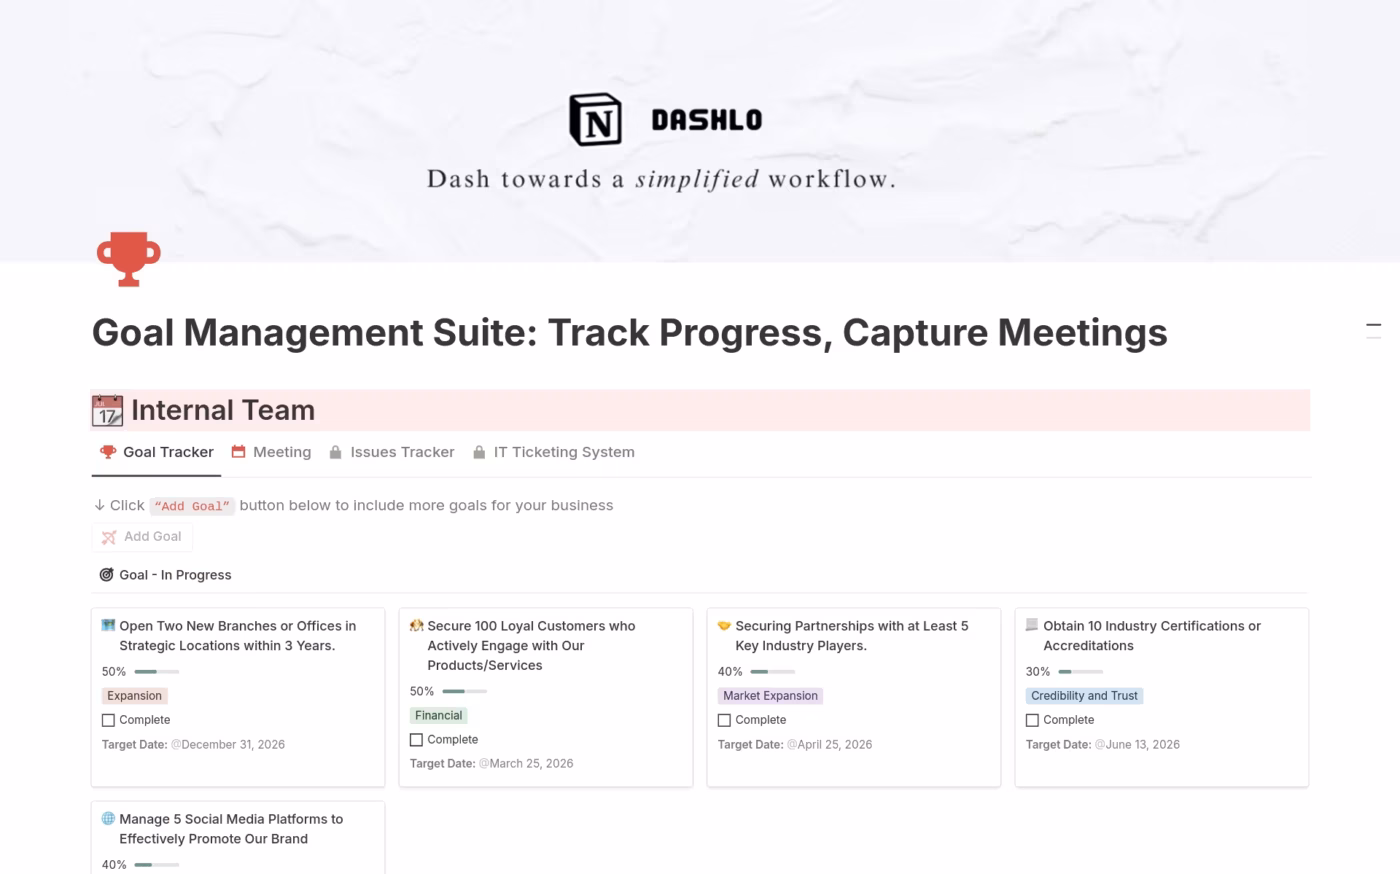Click the Credibility and Trust tag
Screen dimensions: 1400x874
click(x=1084, y=696)
